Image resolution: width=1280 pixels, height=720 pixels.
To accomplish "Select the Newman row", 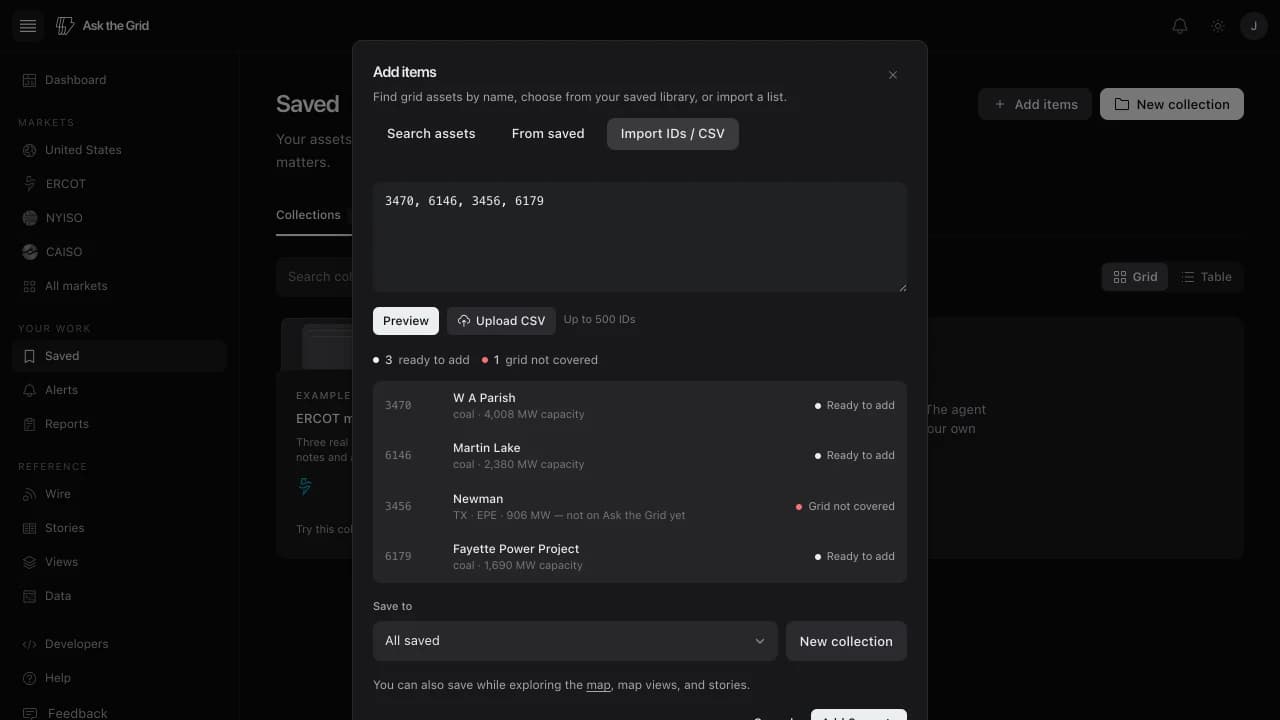I will (640, 507).
